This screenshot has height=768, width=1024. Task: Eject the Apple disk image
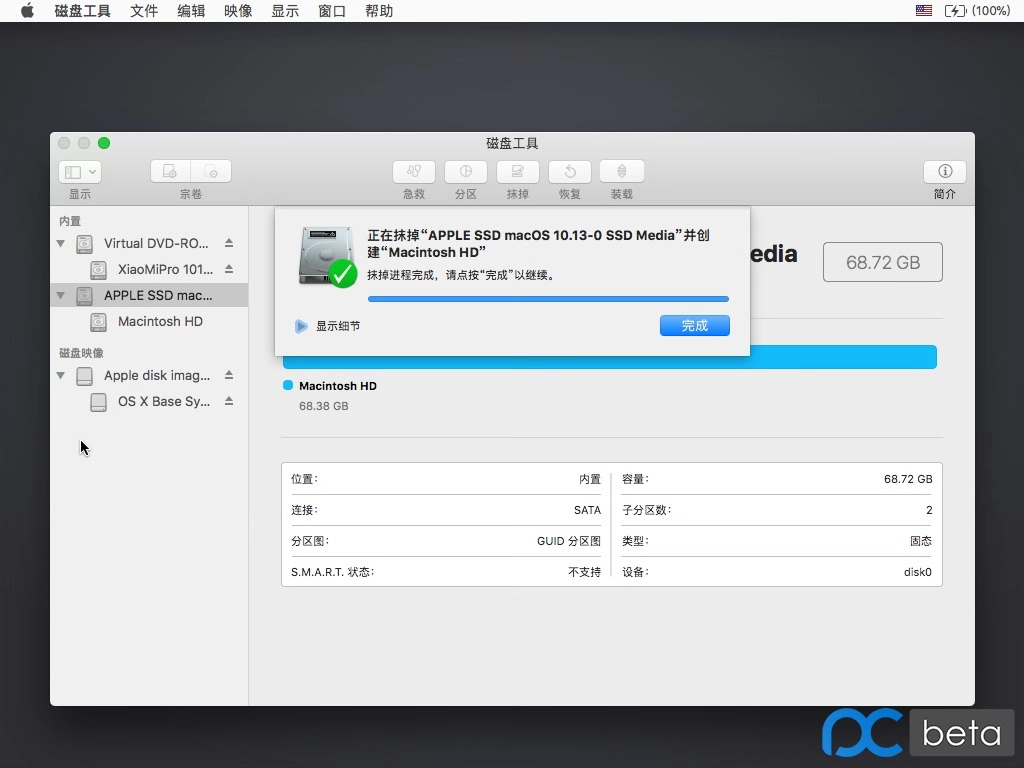(229, 376)
